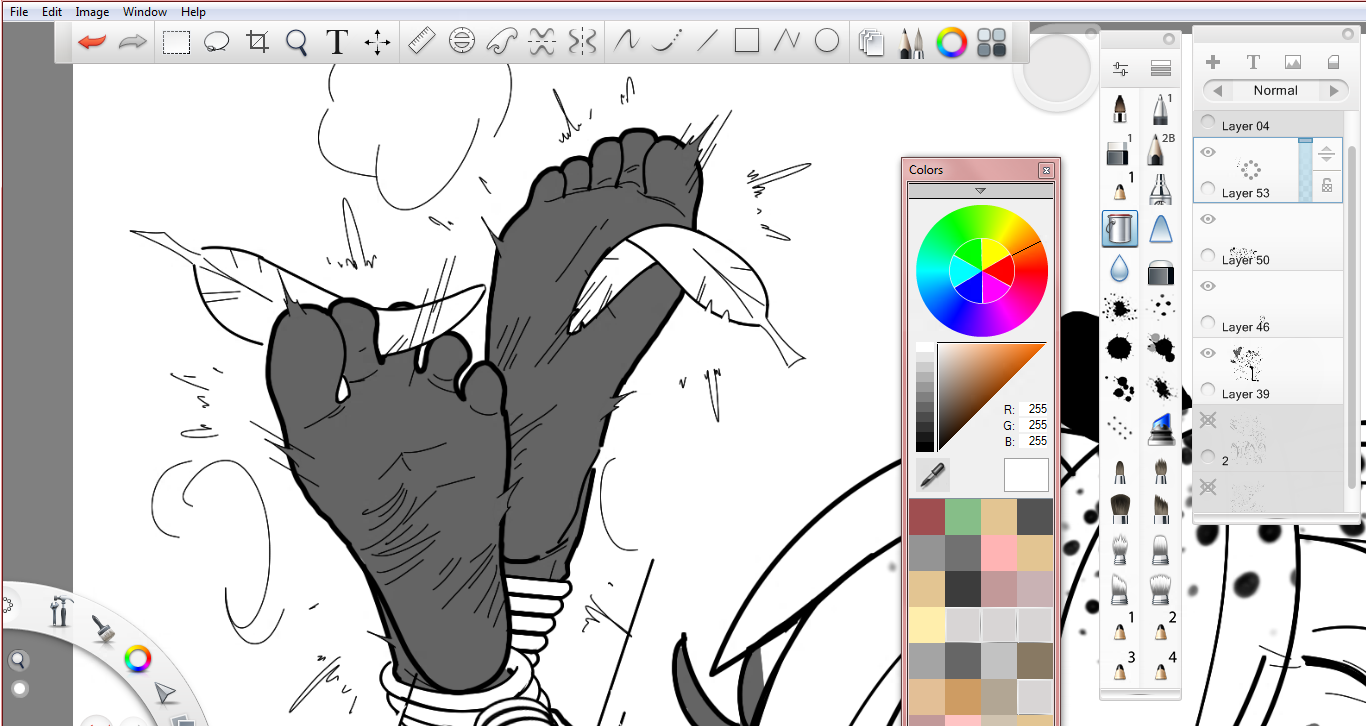Viewport: 1366px width, 726px height.
Task: Add a text layer in Layer Editor
Action: click(1253, 62)
